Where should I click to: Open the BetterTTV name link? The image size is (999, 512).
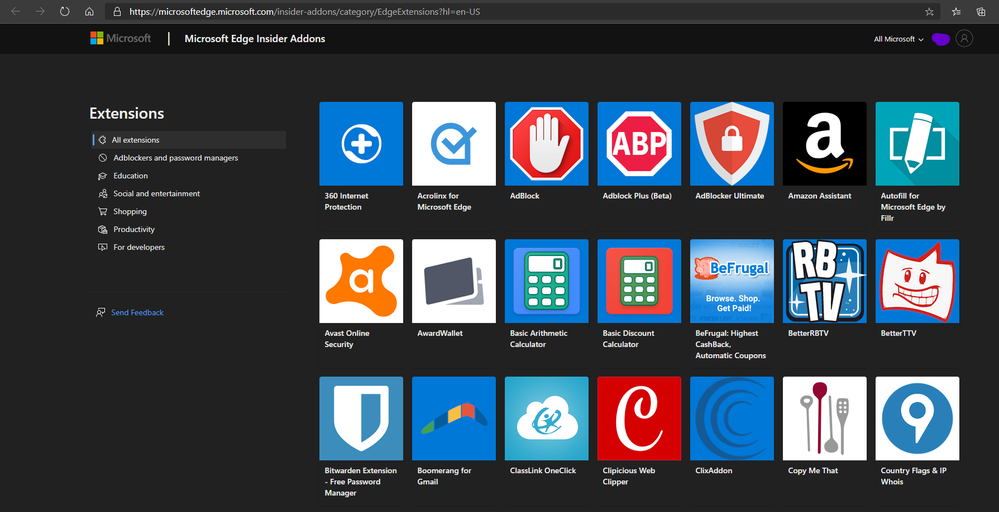point(898,333)
